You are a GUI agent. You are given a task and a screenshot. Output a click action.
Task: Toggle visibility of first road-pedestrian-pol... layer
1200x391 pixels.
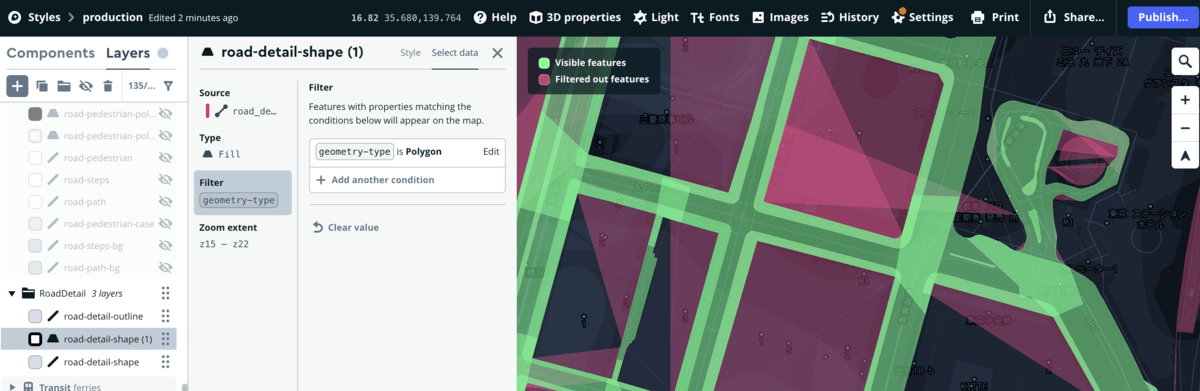[165, 114]
